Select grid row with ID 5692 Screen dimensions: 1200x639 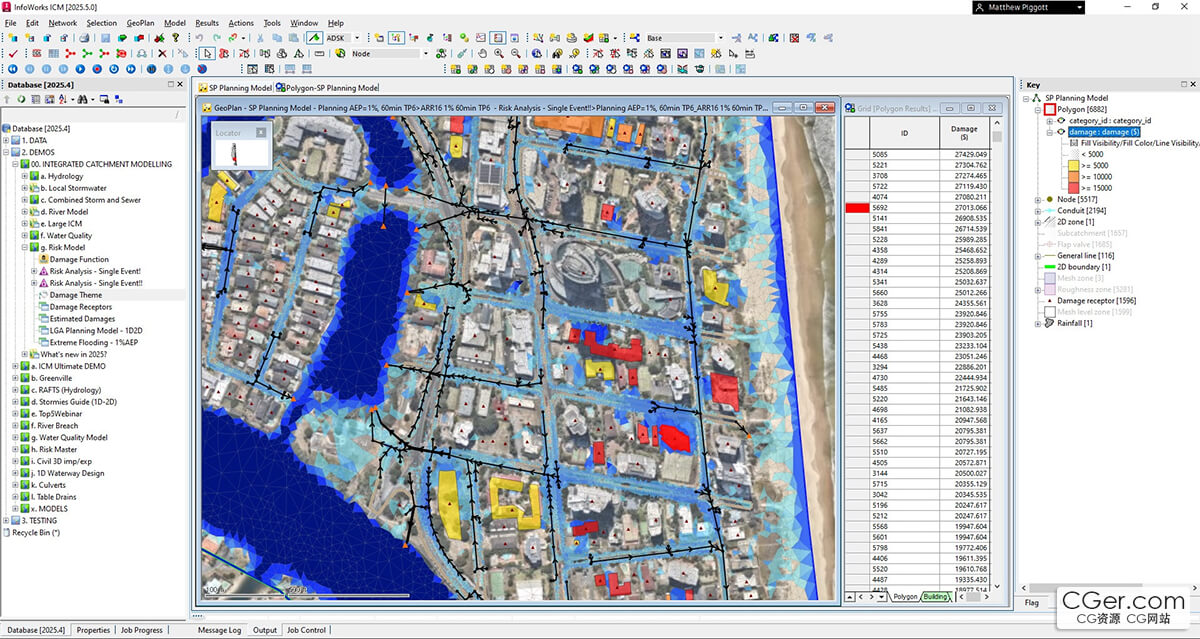tap(878, 207)
